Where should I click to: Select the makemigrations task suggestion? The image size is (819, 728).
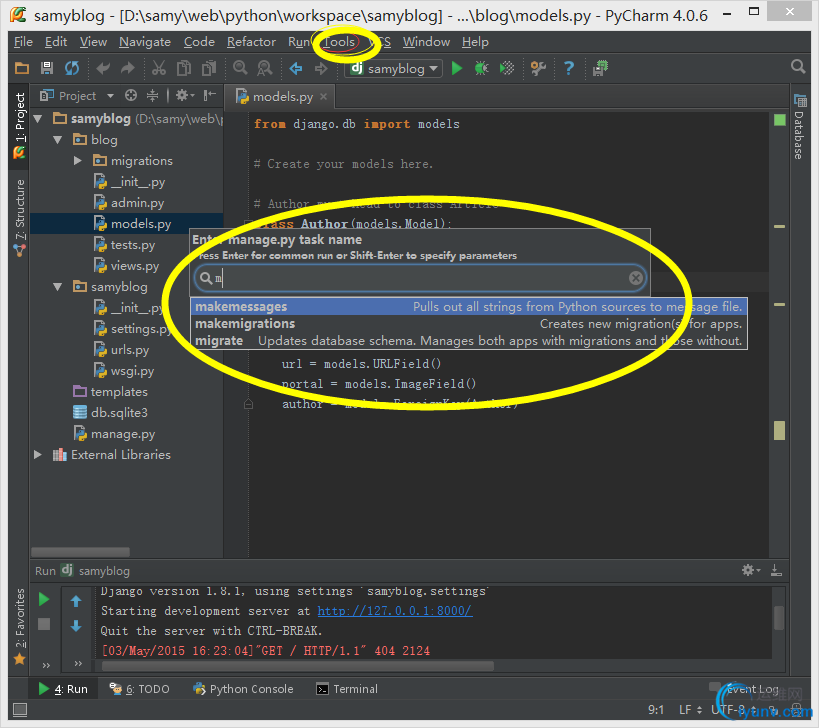469,324
